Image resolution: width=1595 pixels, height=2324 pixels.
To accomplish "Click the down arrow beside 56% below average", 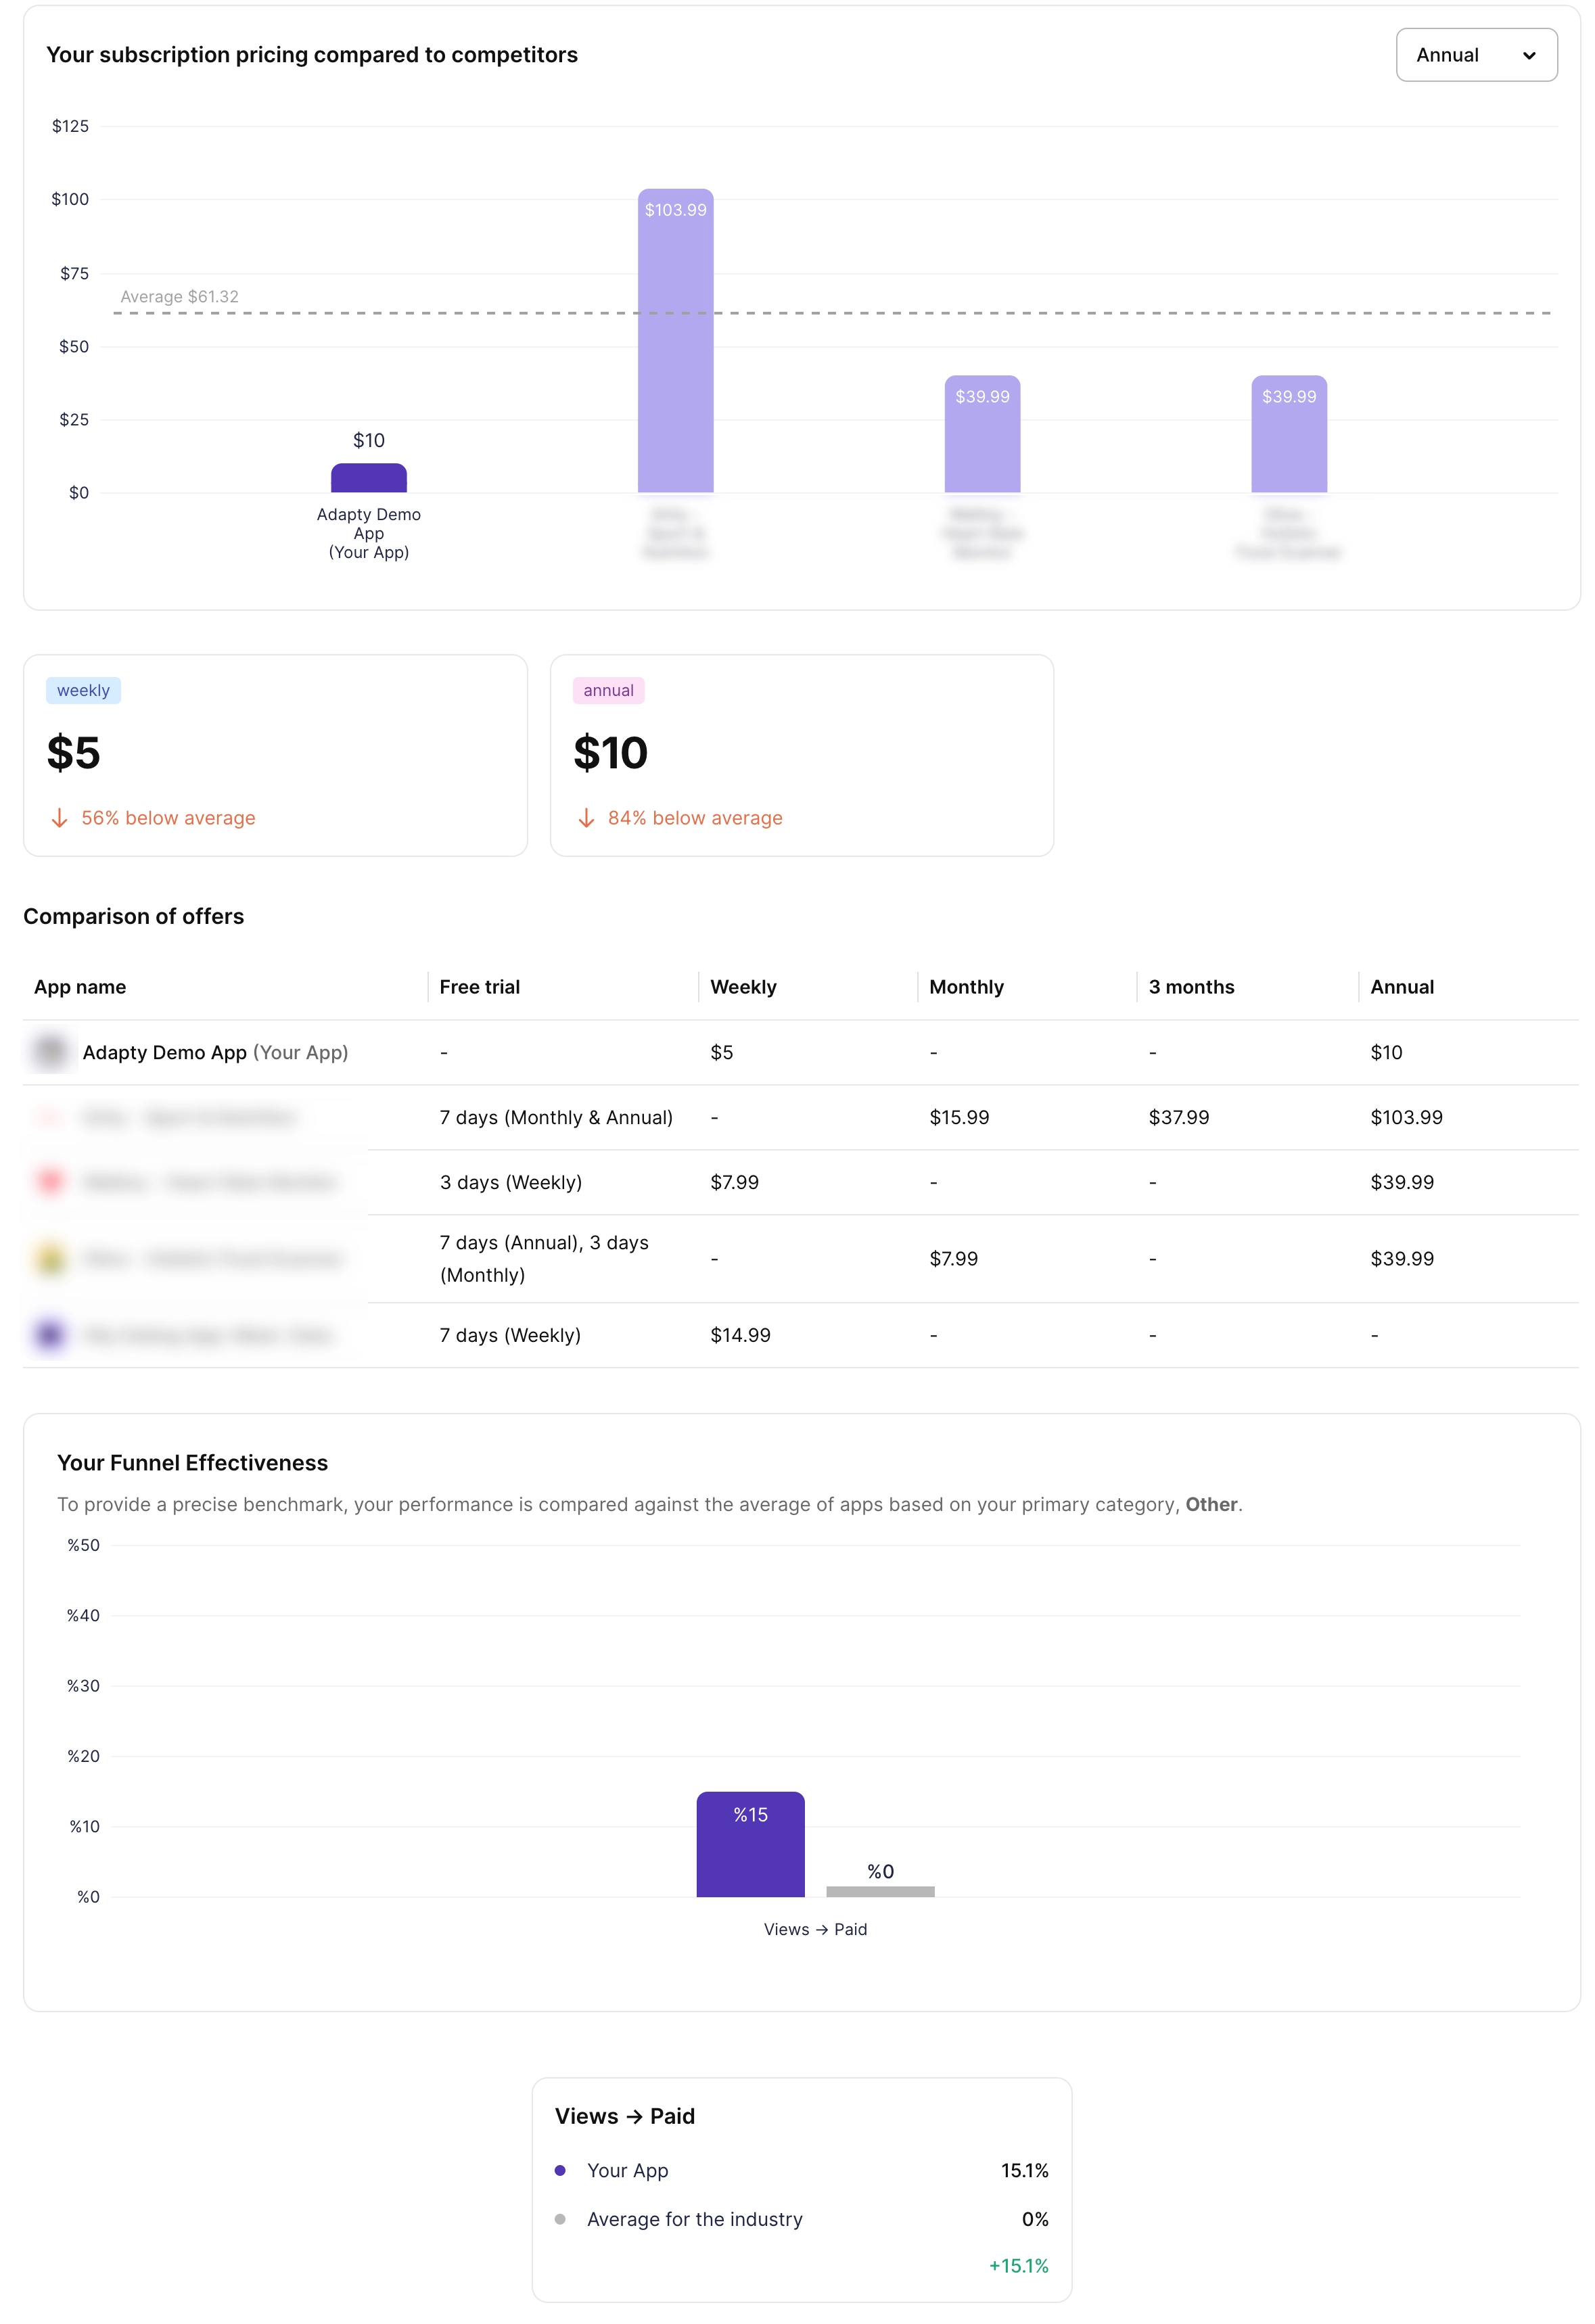I will [60, 818].
